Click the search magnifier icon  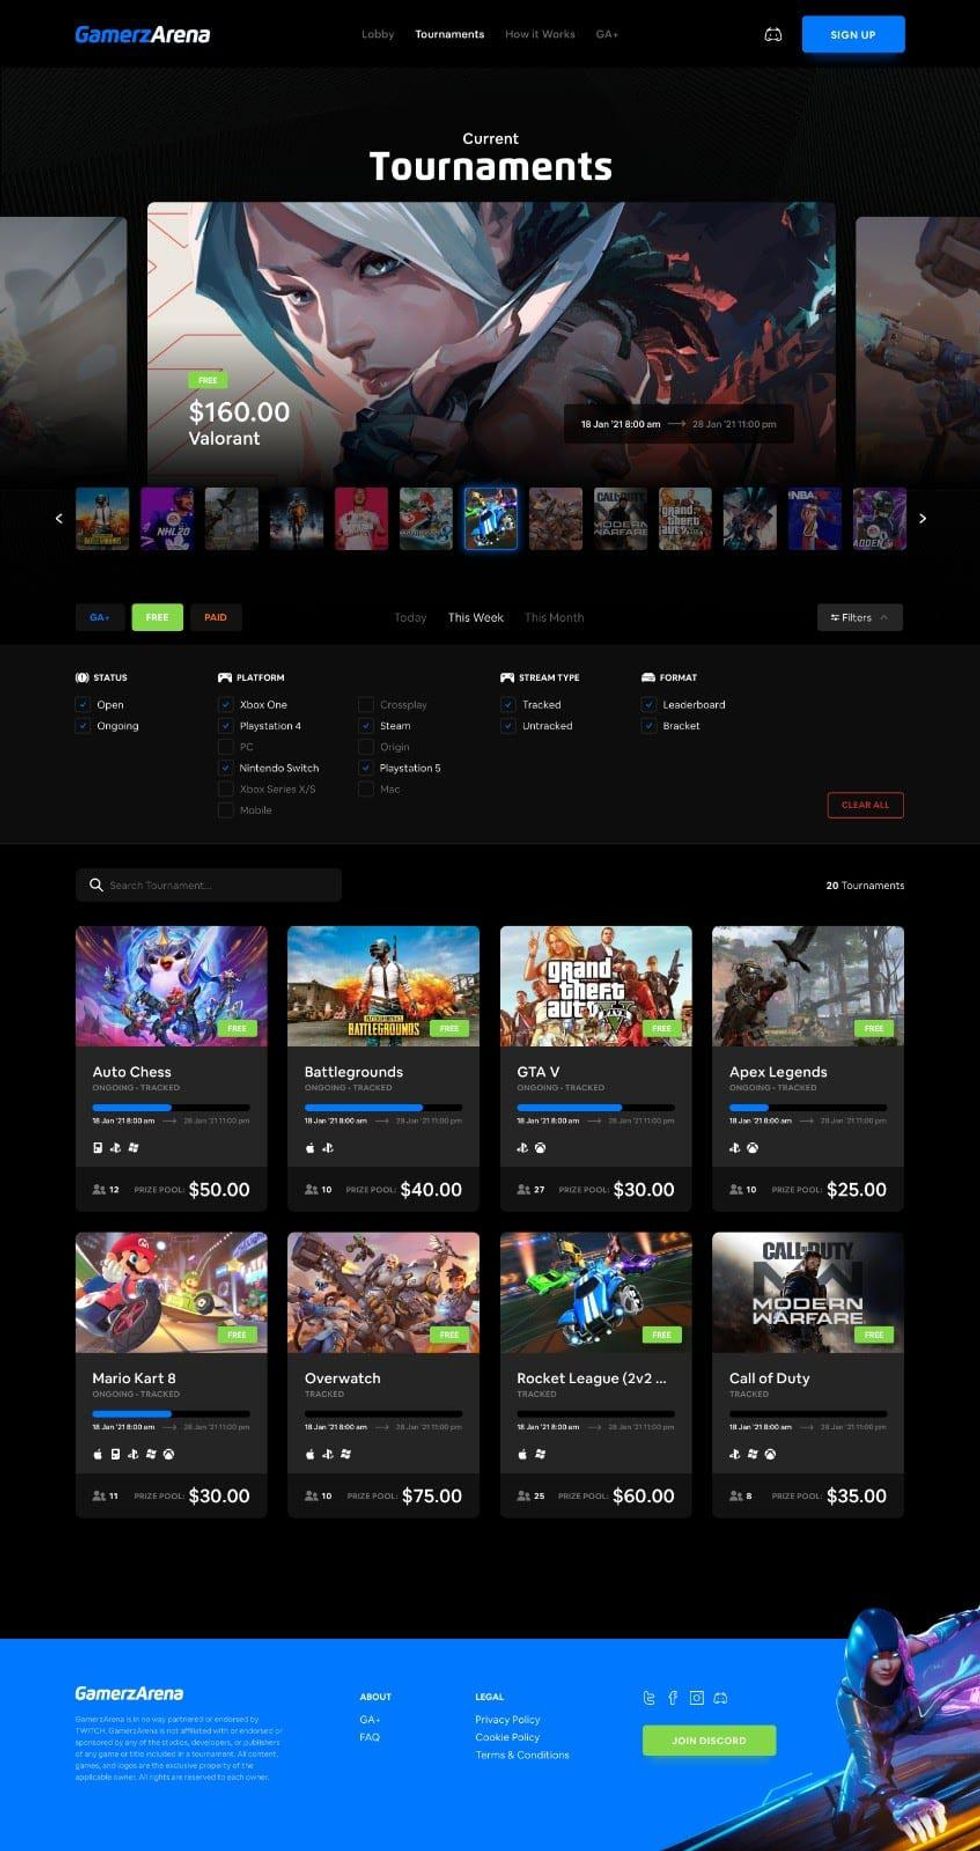(x=96, y=885)
